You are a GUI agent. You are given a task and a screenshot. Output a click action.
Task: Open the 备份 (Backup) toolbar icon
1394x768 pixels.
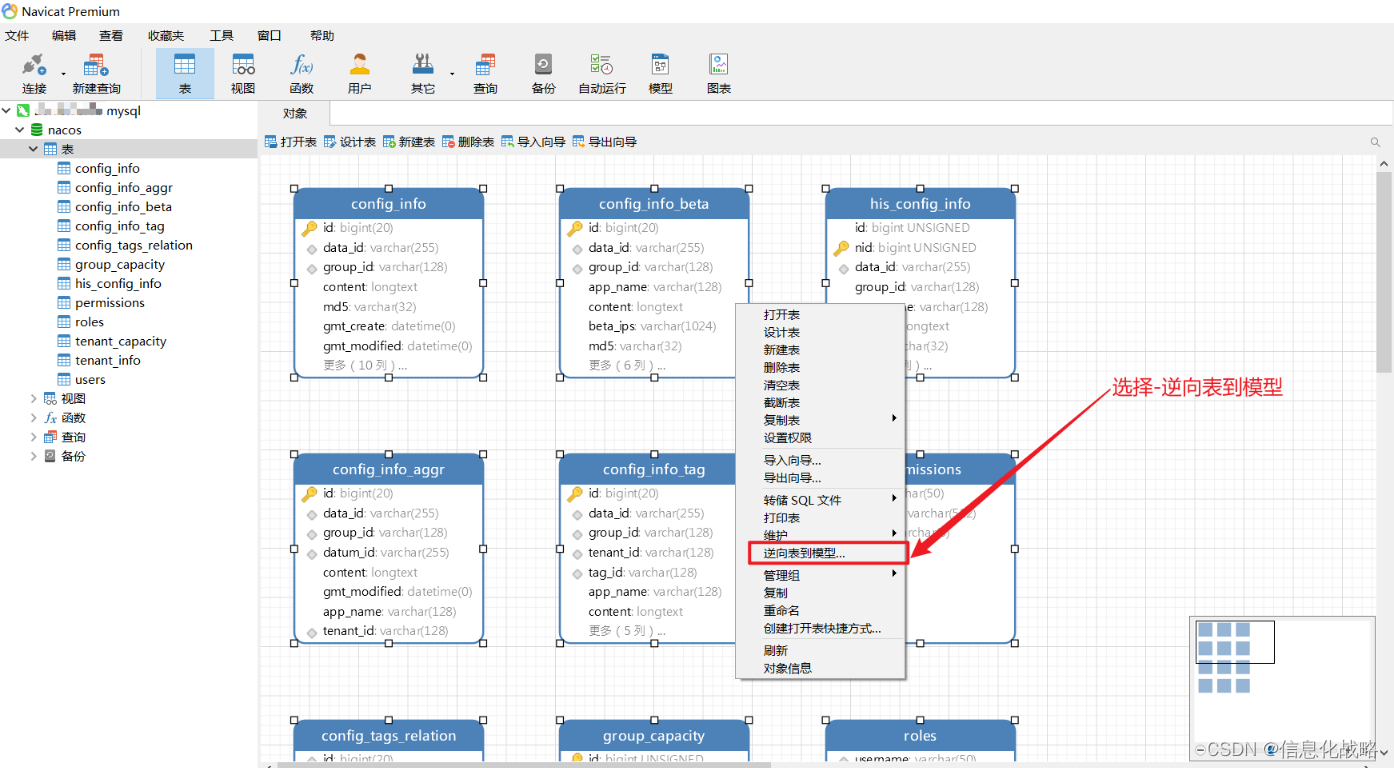[543, 74]
